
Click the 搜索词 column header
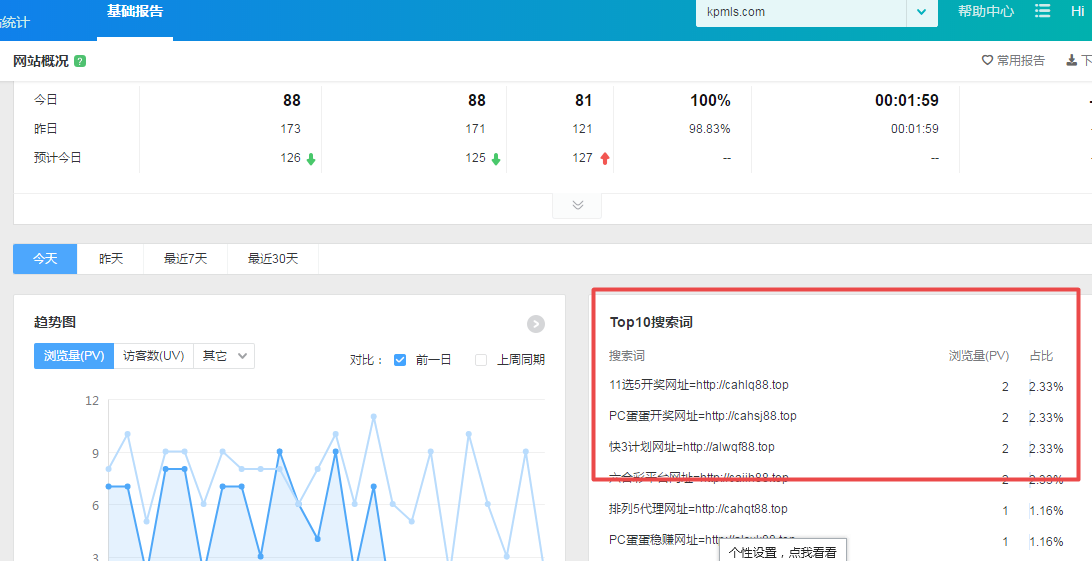click(627, 356)
